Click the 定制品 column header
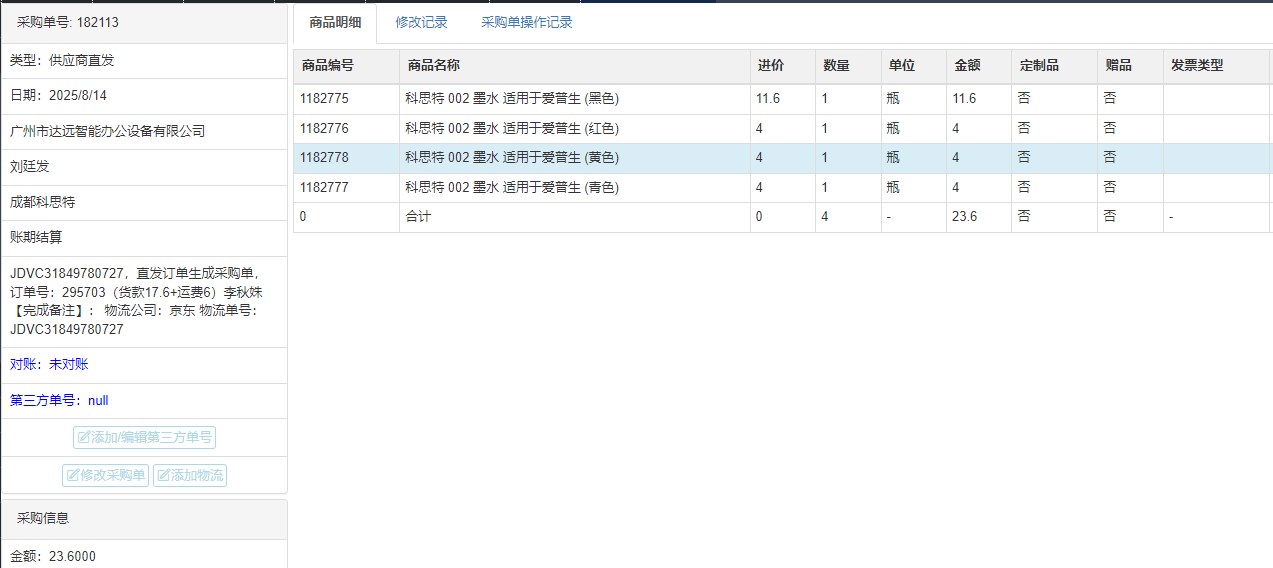 [x=1054, y=66]
